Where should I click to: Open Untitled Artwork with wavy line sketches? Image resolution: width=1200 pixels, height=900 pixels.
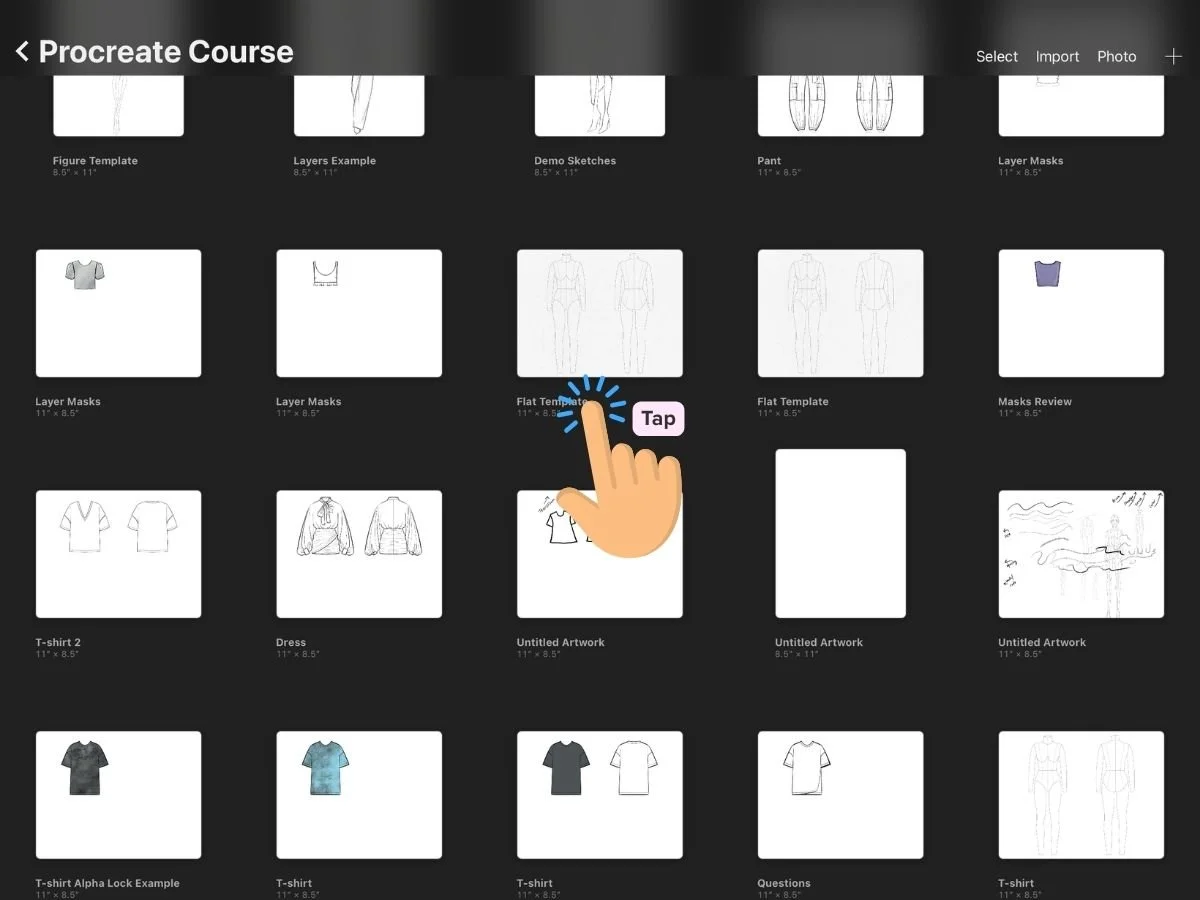pyautogui.click(x=1081, y=554)
